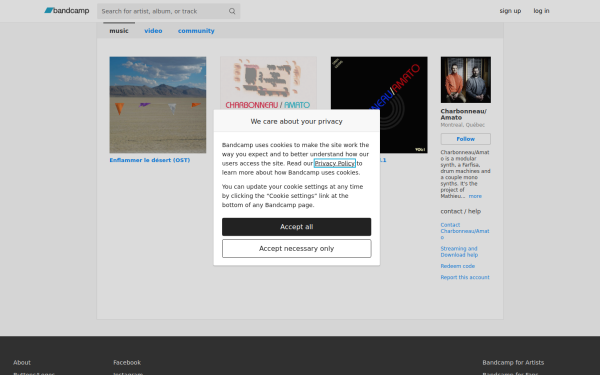
Task: Click the Bandcamp logo
Action: [67, 11]
